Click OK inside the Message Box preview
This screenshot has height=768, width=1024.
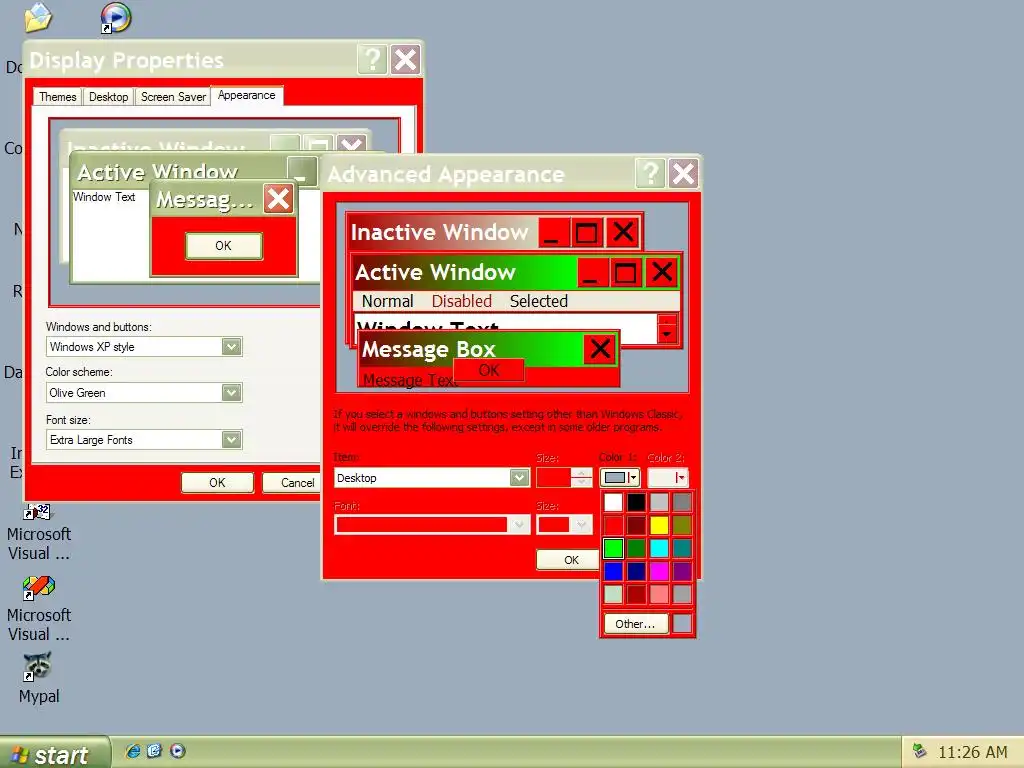click(x=488, y=370)
